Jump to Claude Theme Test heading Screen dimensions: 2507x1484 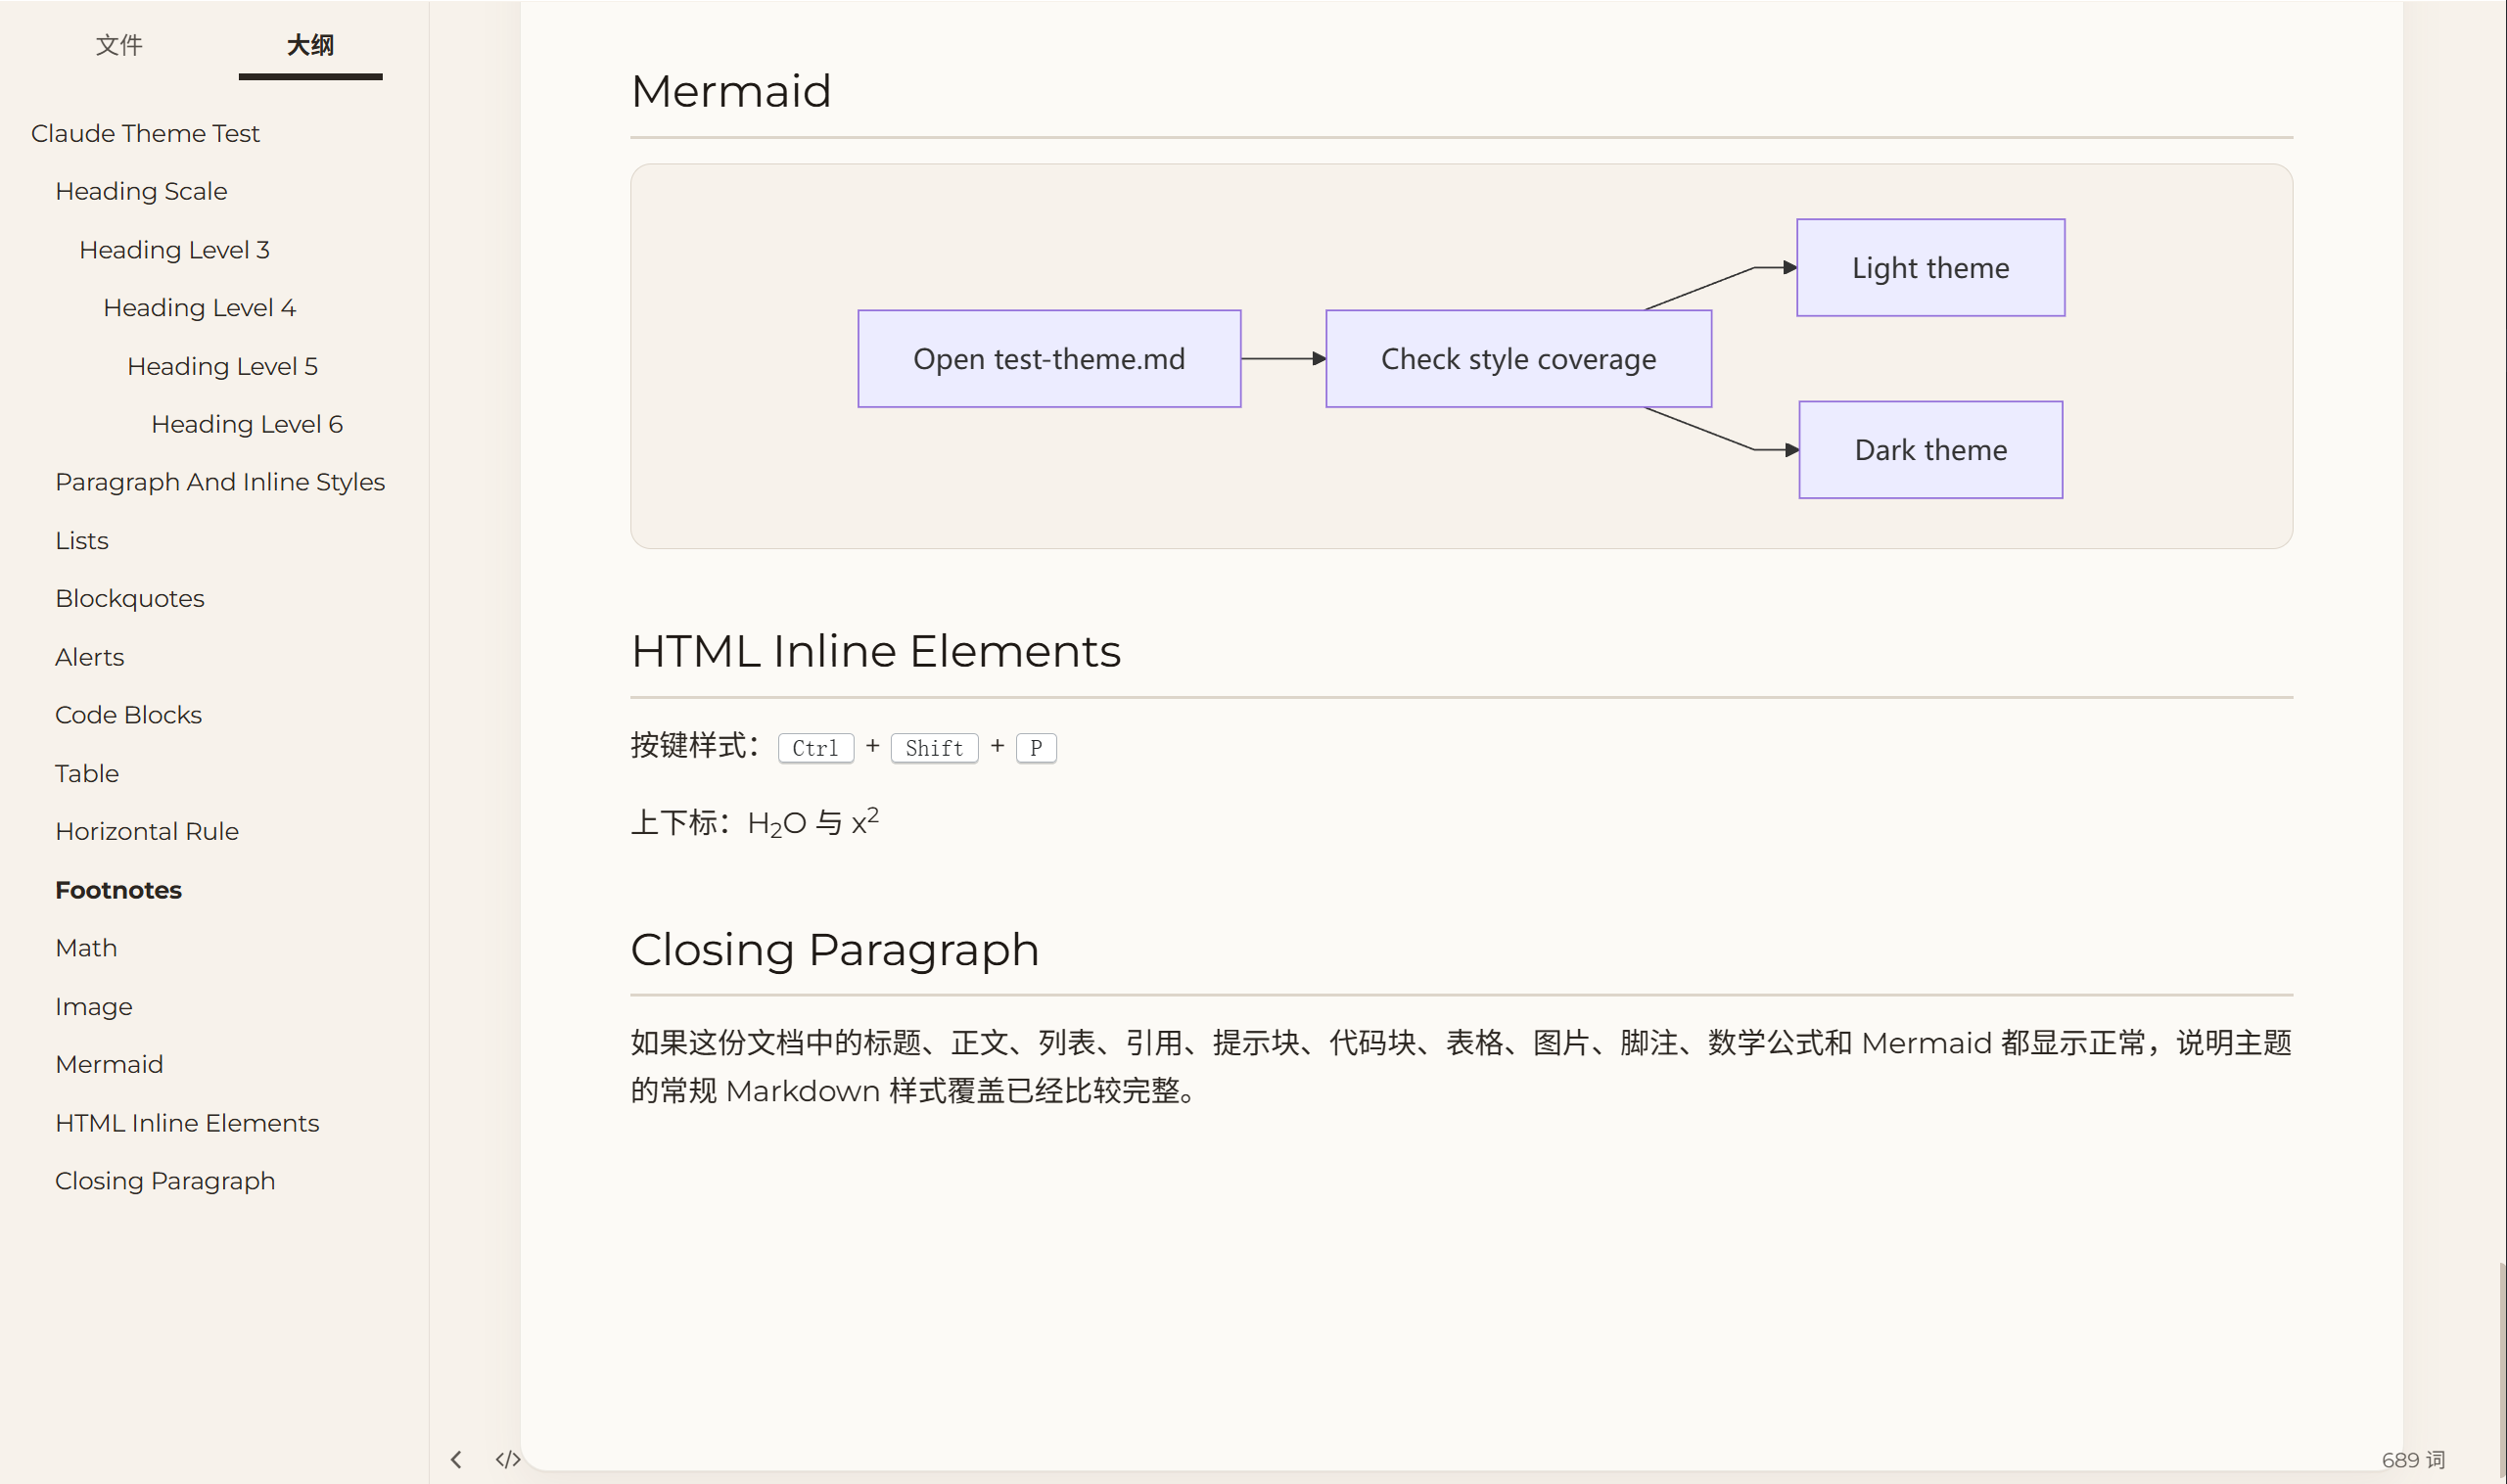pyautogui.click(x=145, y=133)
